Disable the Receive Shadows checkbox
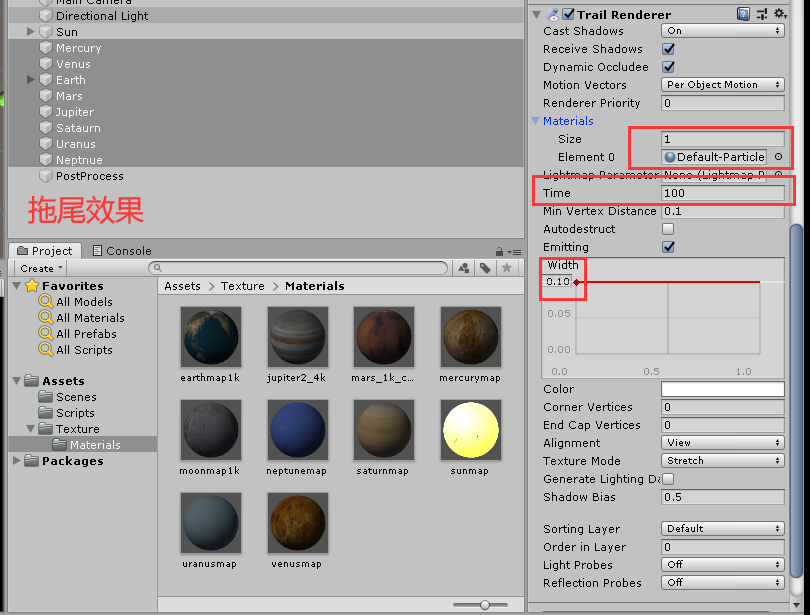The image size is (810, 615). [x=668, y=49]
